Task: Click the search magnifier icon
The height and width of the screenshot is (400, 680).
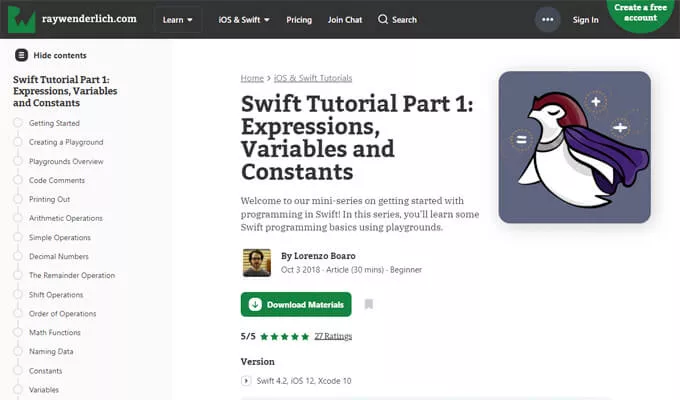Action: 382,20
